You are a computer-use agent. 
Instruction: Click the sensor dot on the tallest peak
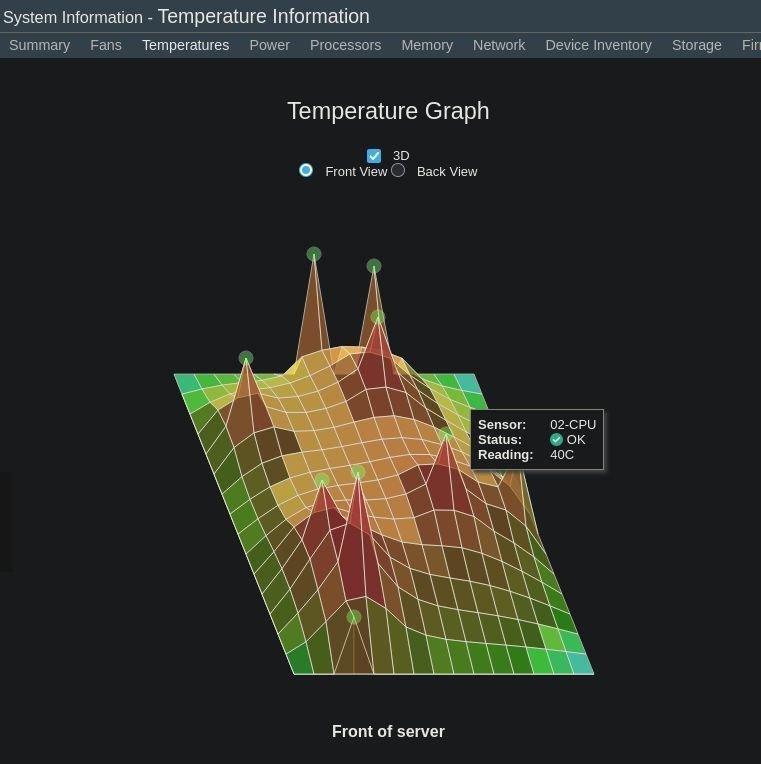(x=314, y=254)
